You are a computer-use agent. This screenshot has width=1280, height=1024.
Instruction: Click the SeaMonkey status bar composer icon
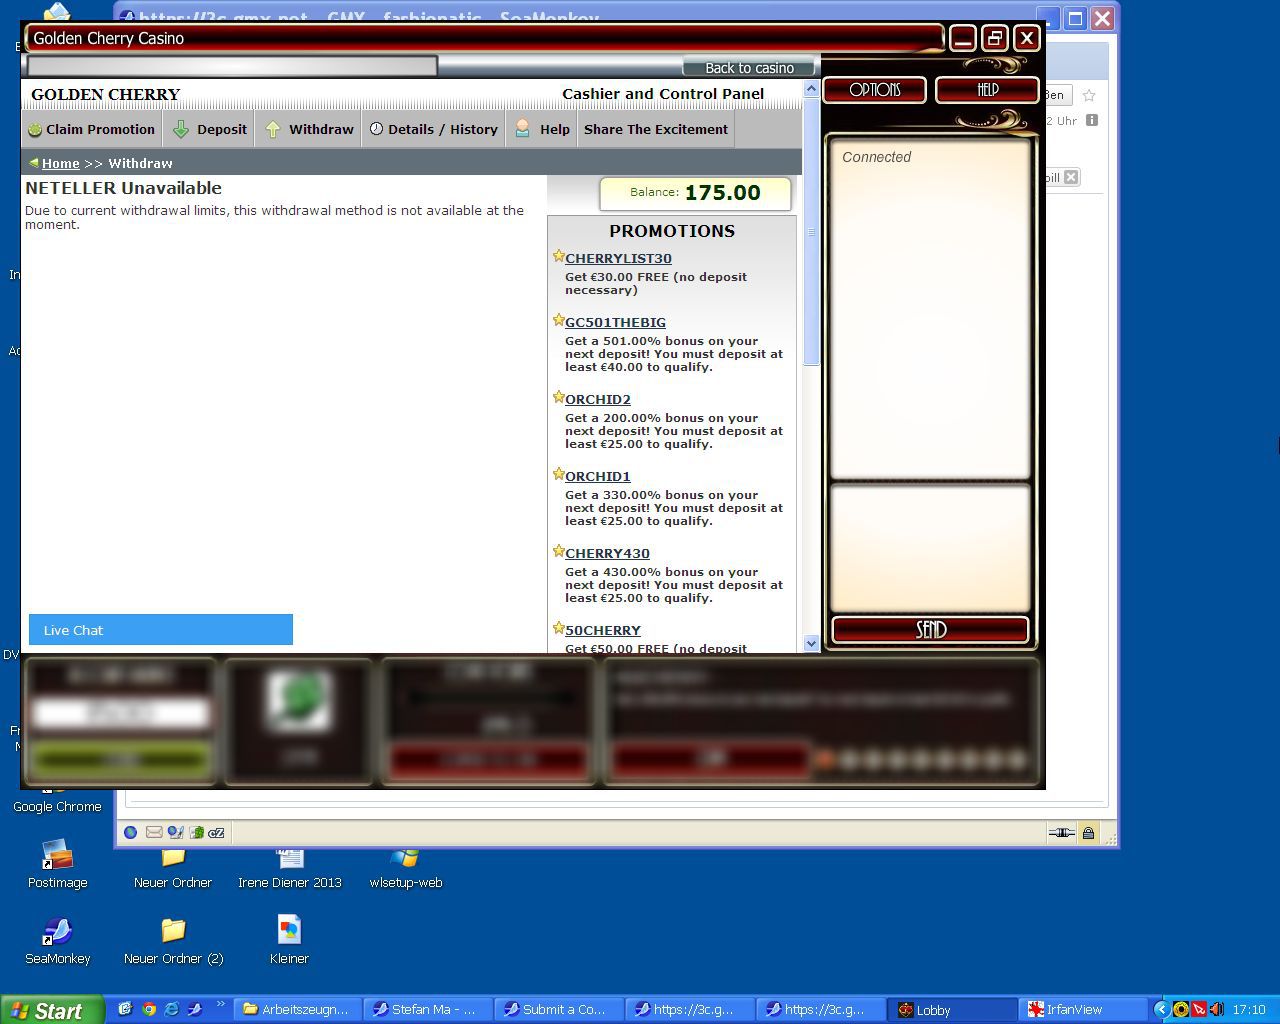pyautogui.click(x=175, y=832)
